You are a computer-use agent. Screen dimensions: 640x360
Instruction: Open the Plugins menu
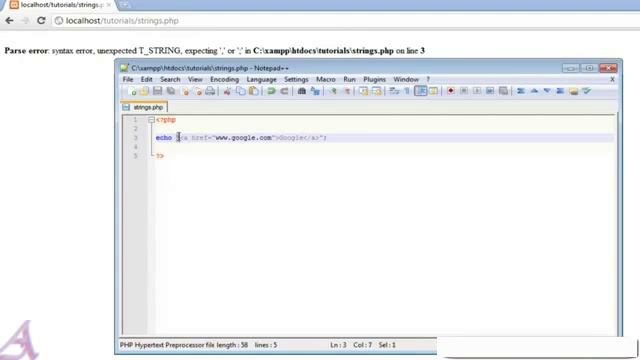point(374,79)
